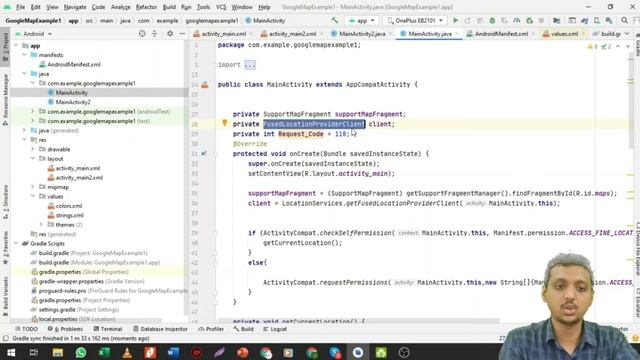The image size is (640, 360).
Task: Expand the drawable folder
Action: point(33,149)
